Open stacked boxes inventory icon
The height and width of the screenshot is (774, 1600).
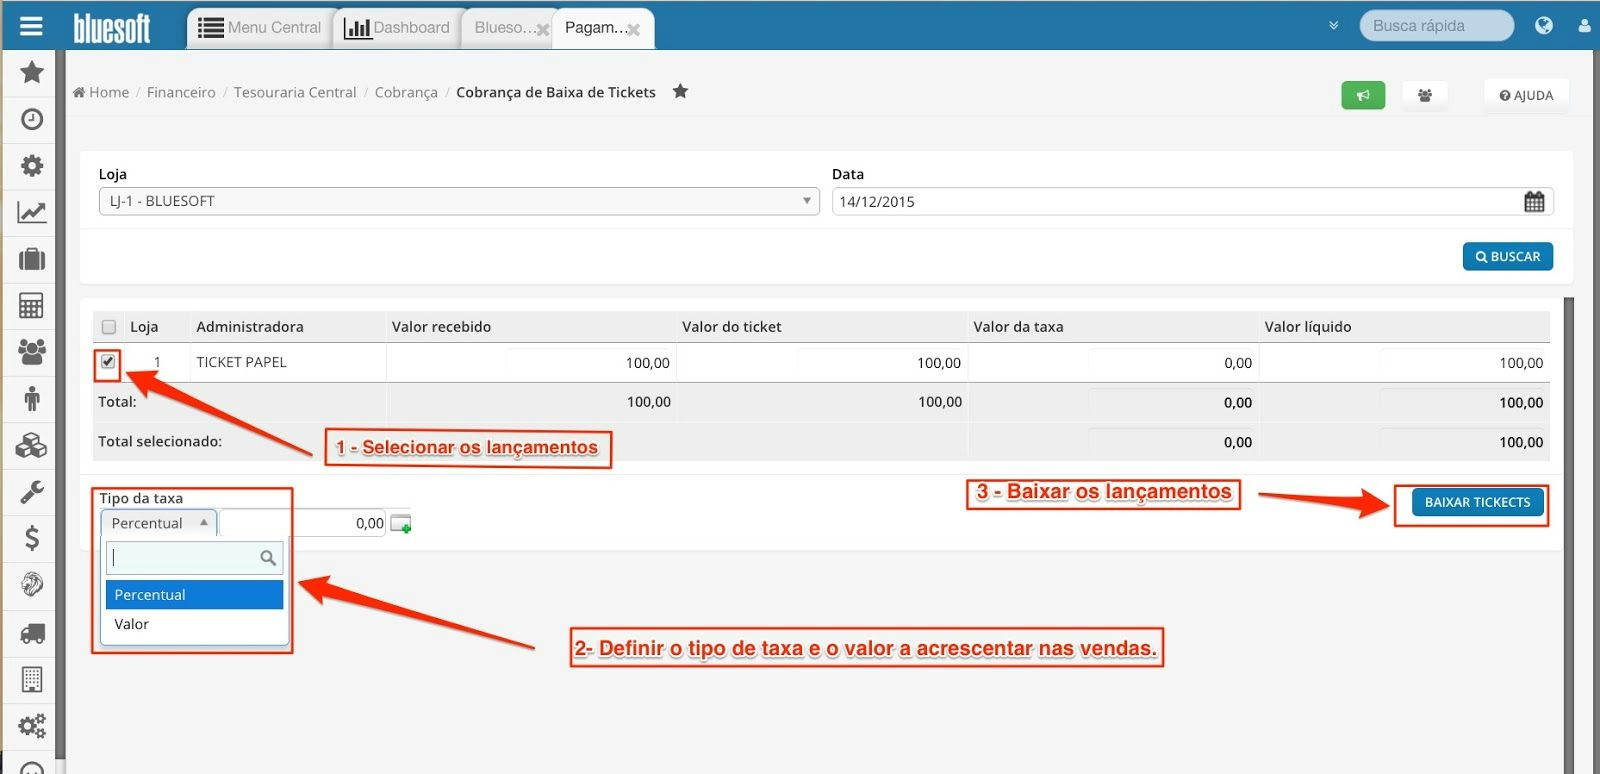tap(32, 444)
